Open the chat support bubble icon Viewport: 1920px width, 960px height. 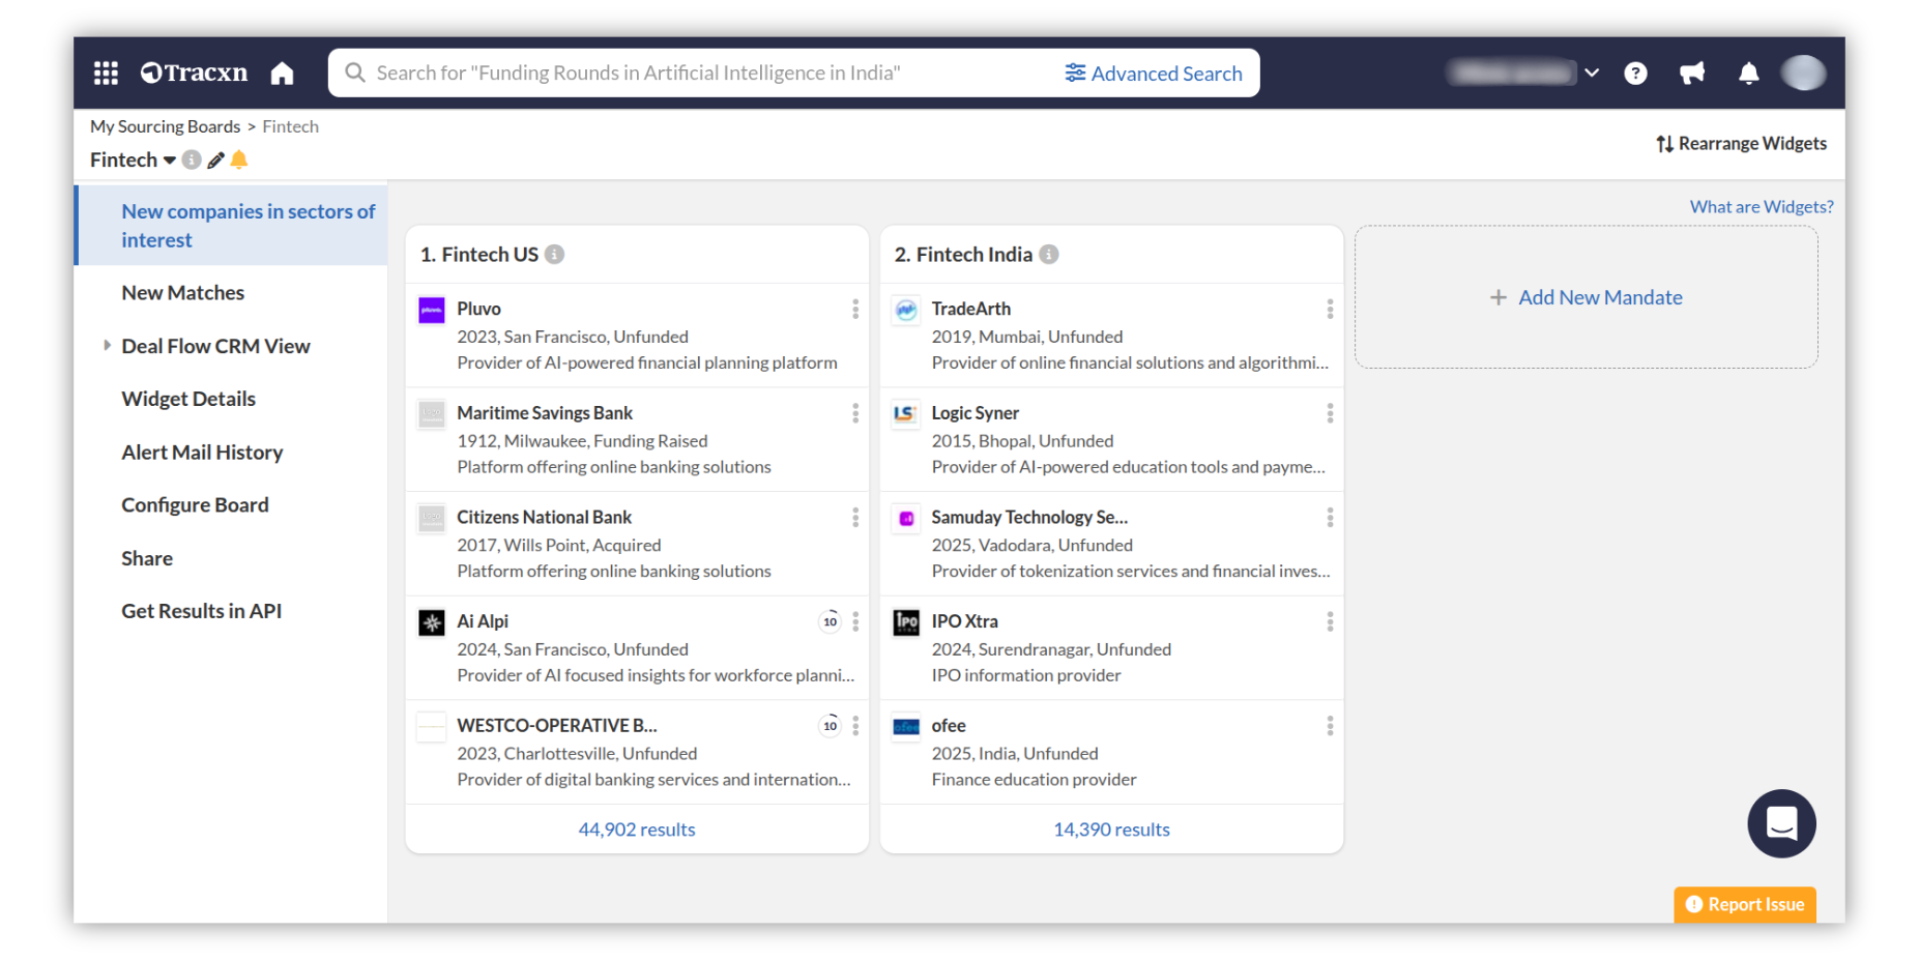coord(1781,823)
